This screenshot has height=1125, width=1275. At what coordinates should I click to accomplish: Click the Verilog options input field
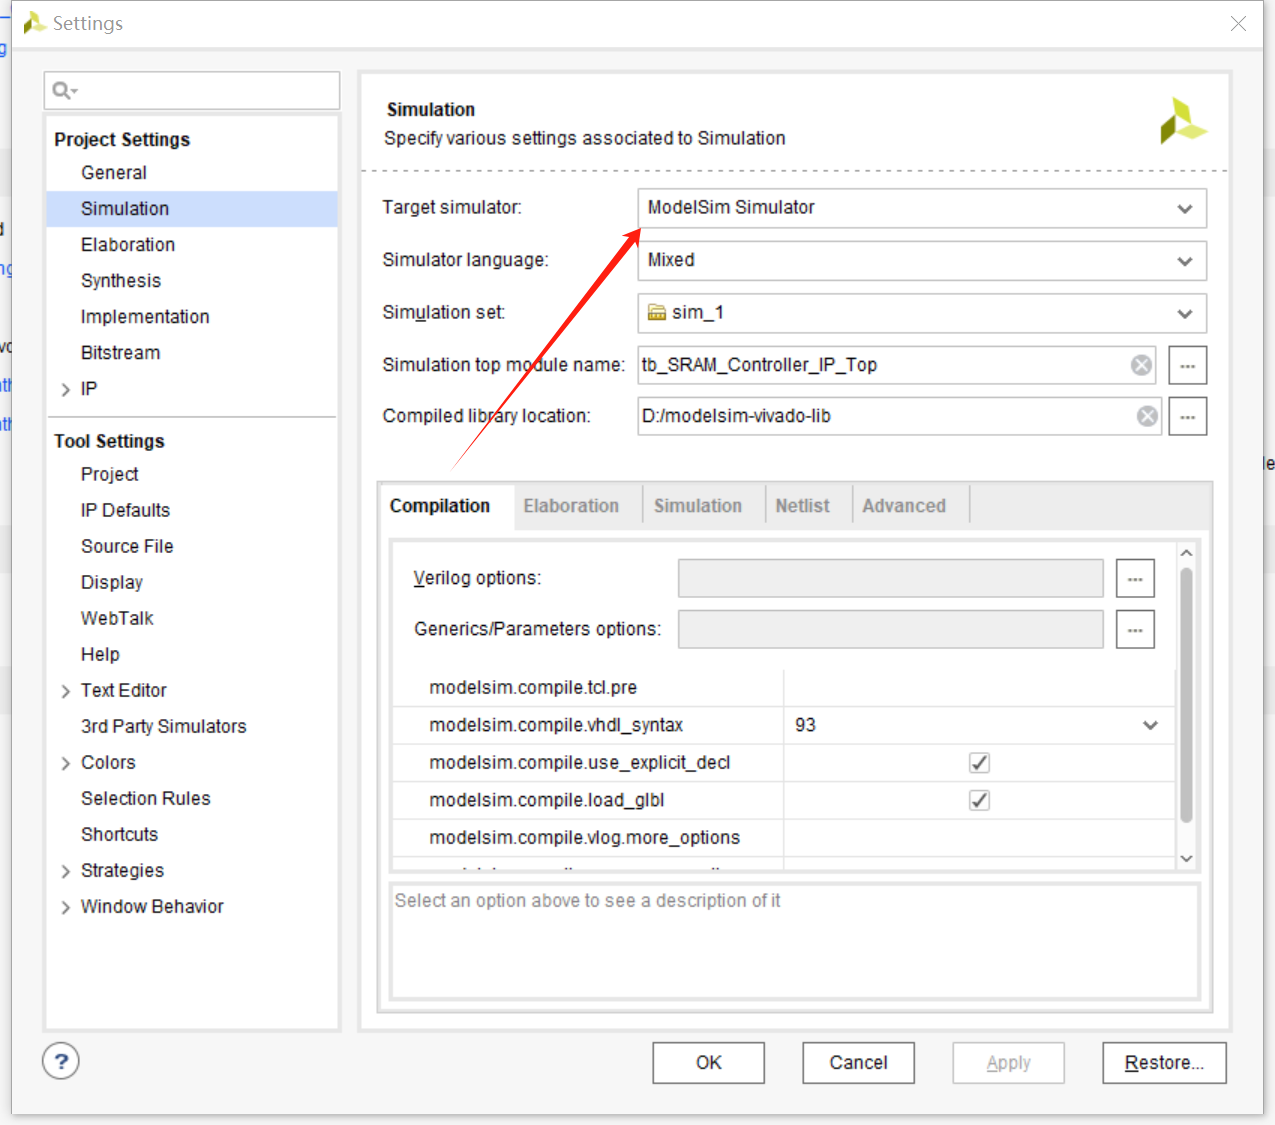(890, 578)
